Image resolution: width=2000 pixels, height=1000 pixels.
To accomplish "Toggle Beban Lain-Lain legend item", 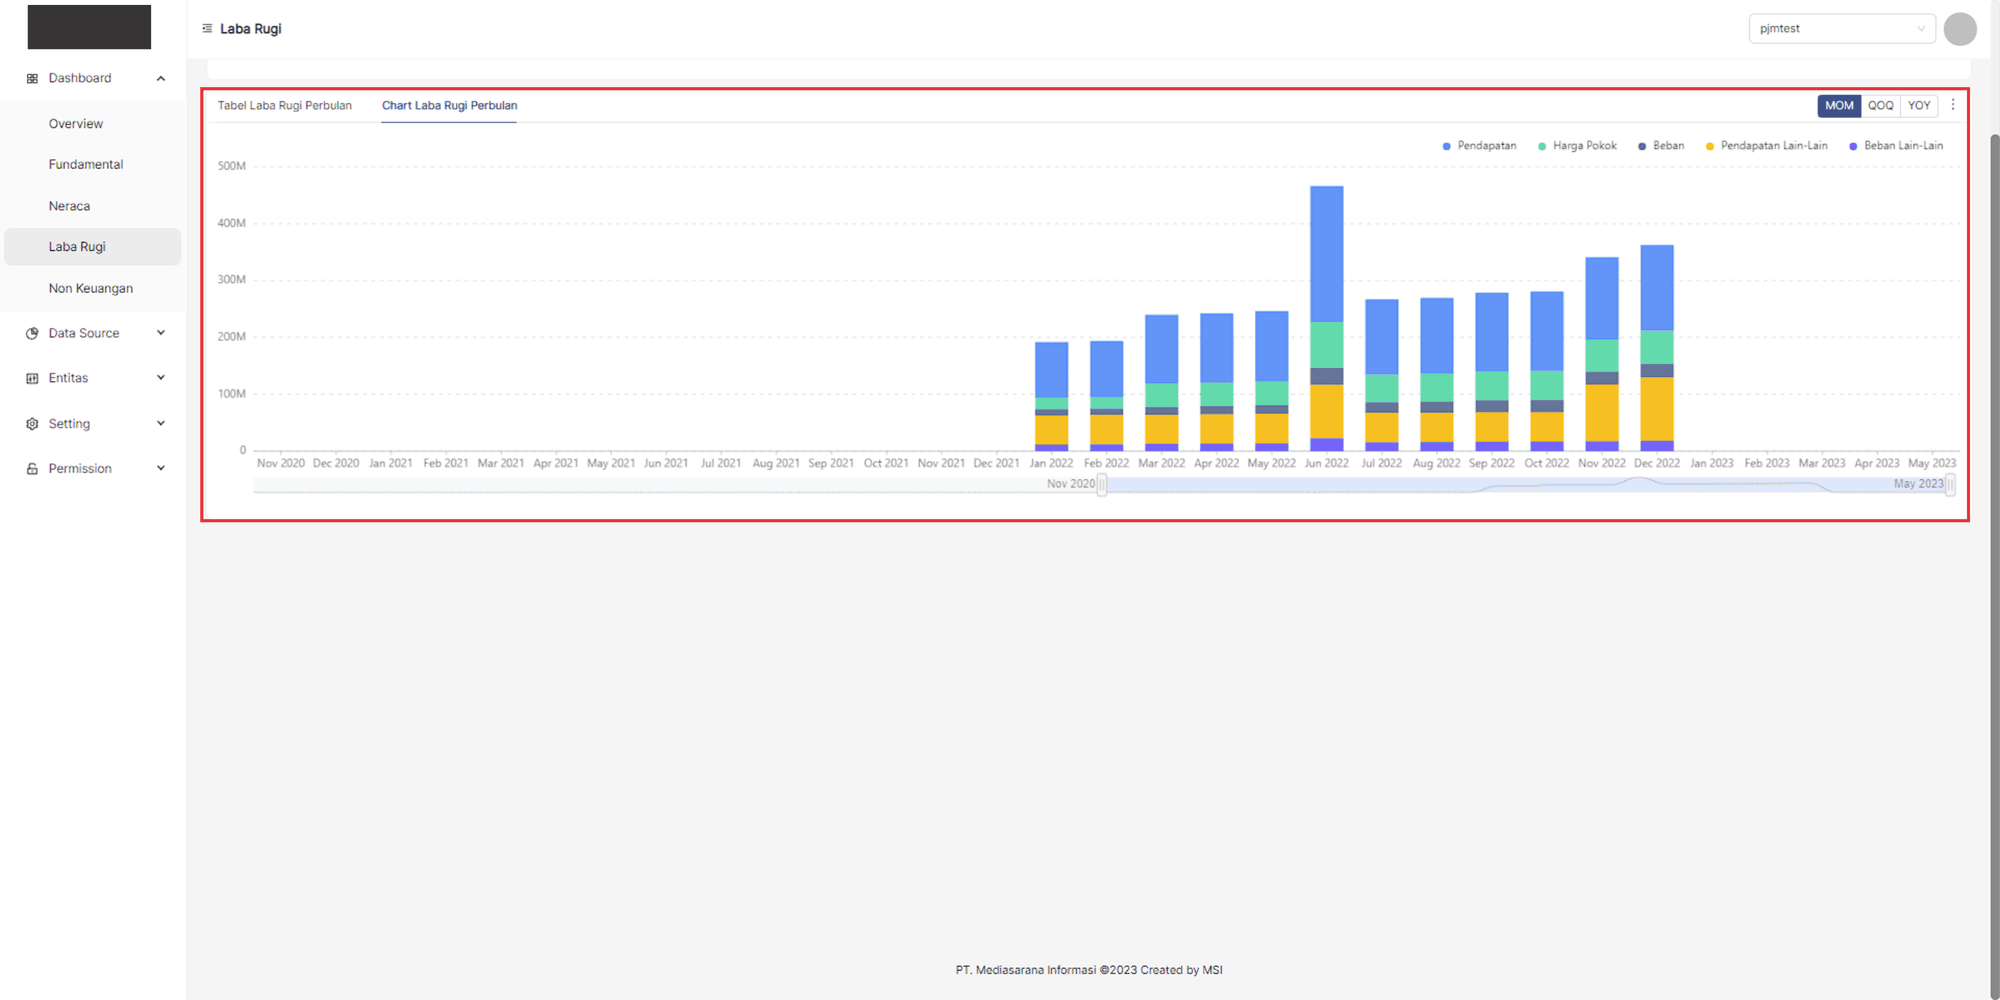I will pos(1896,146).
